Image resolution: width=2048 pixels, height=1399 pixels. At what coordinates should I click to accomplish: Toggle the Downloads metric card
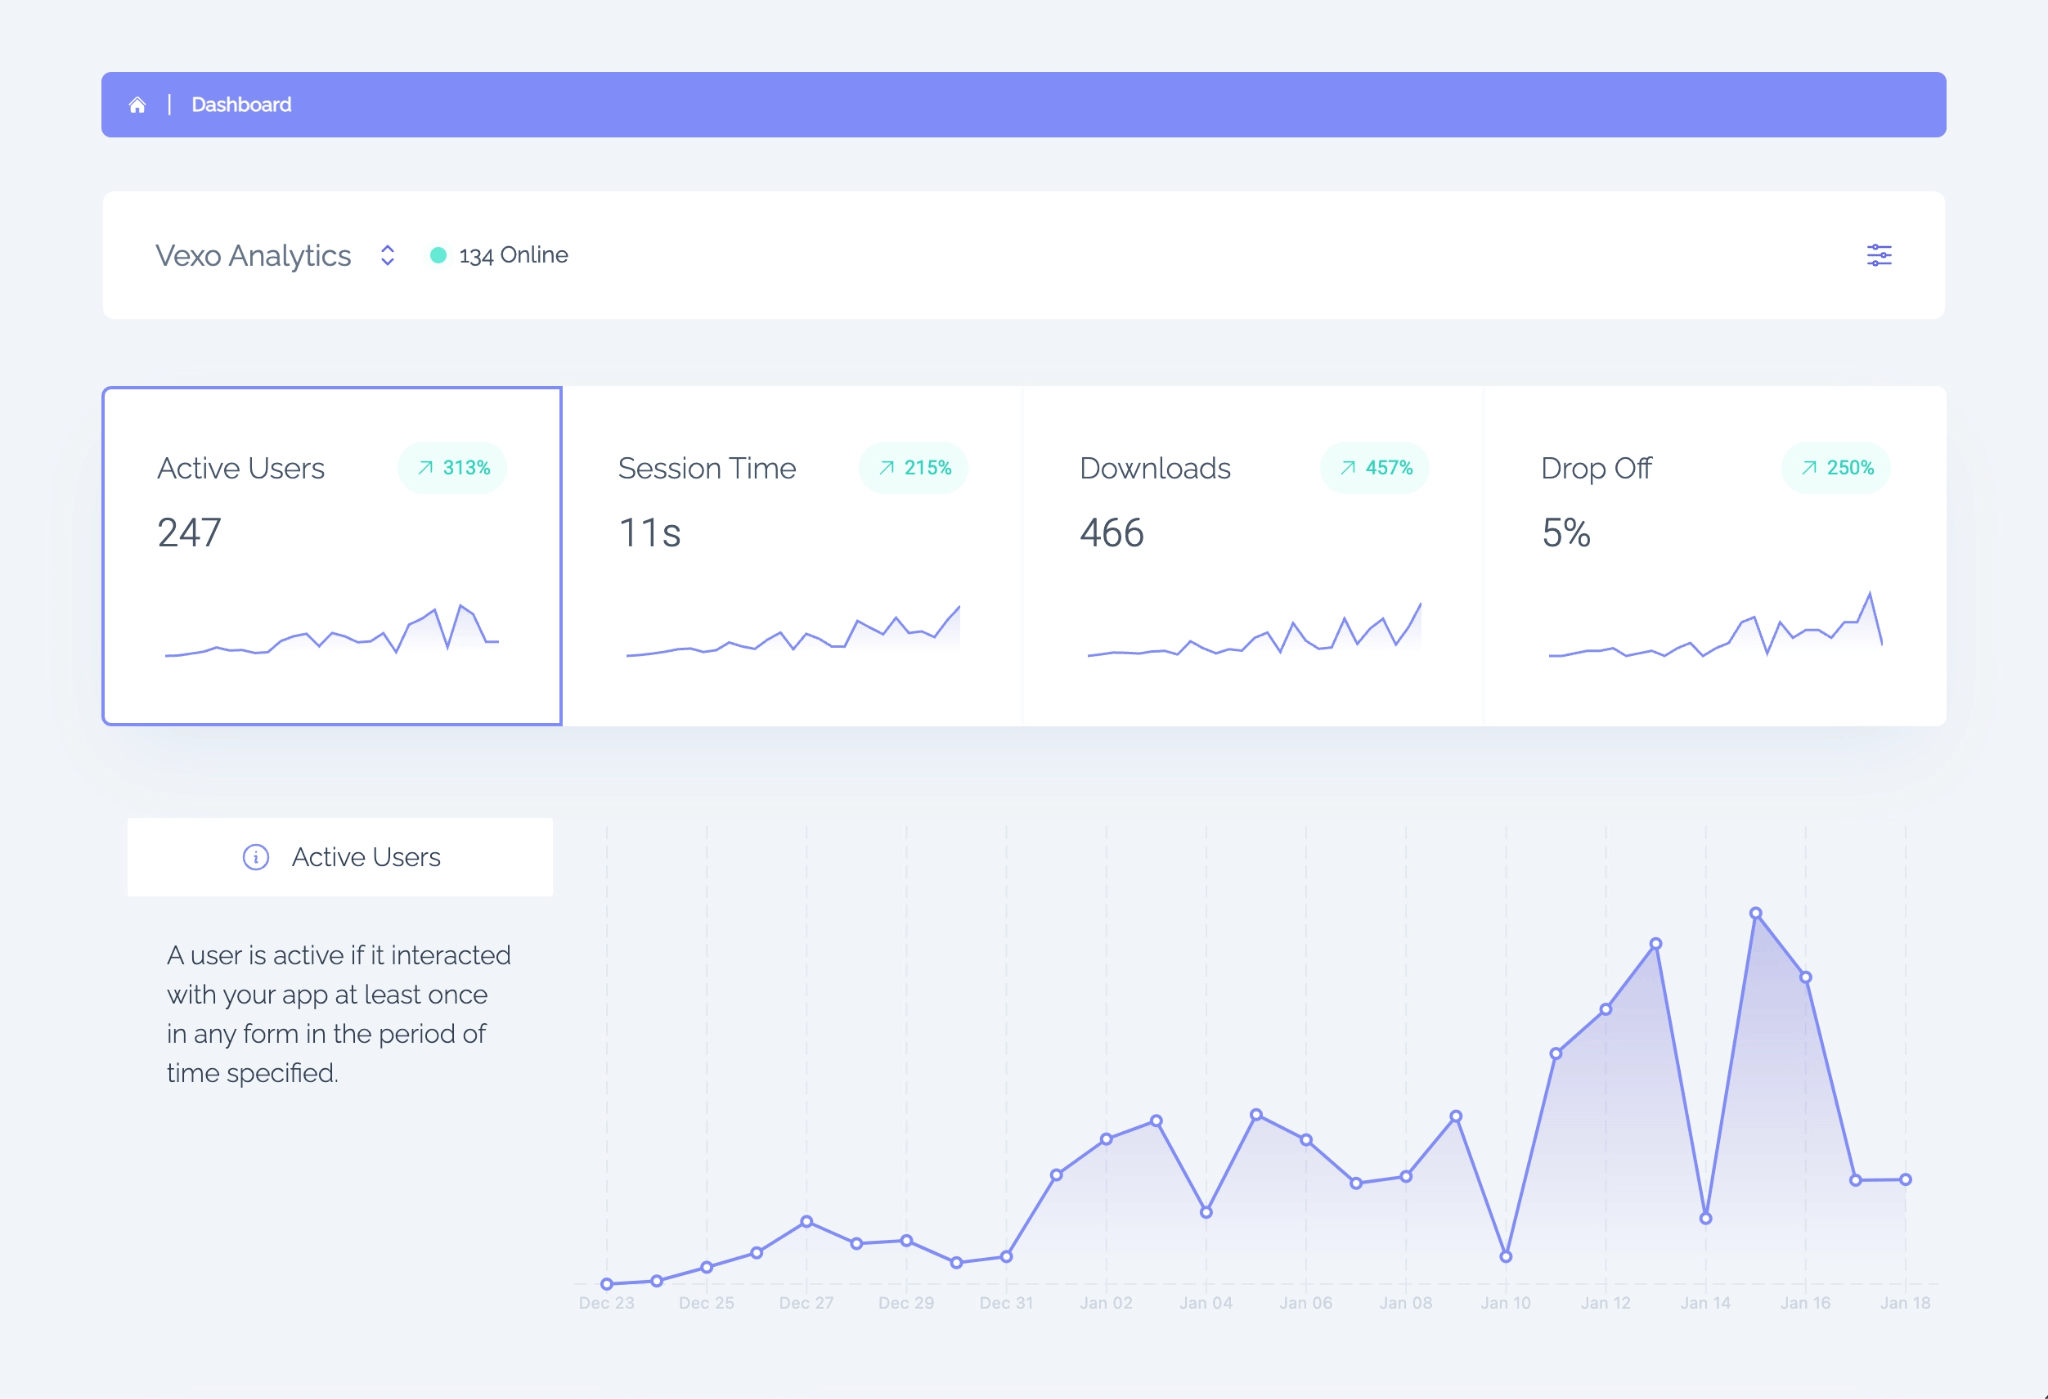click(1252, 553)
